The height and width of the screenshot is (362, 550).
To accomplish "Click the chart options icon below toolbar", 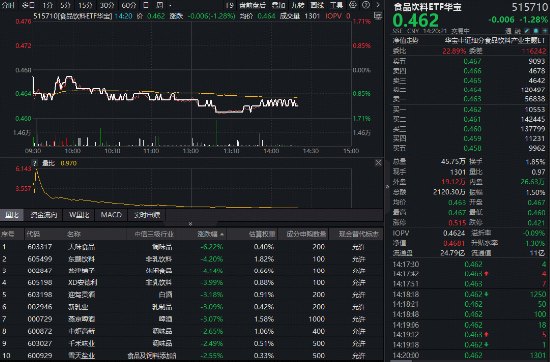I will (x=378, y=16).
